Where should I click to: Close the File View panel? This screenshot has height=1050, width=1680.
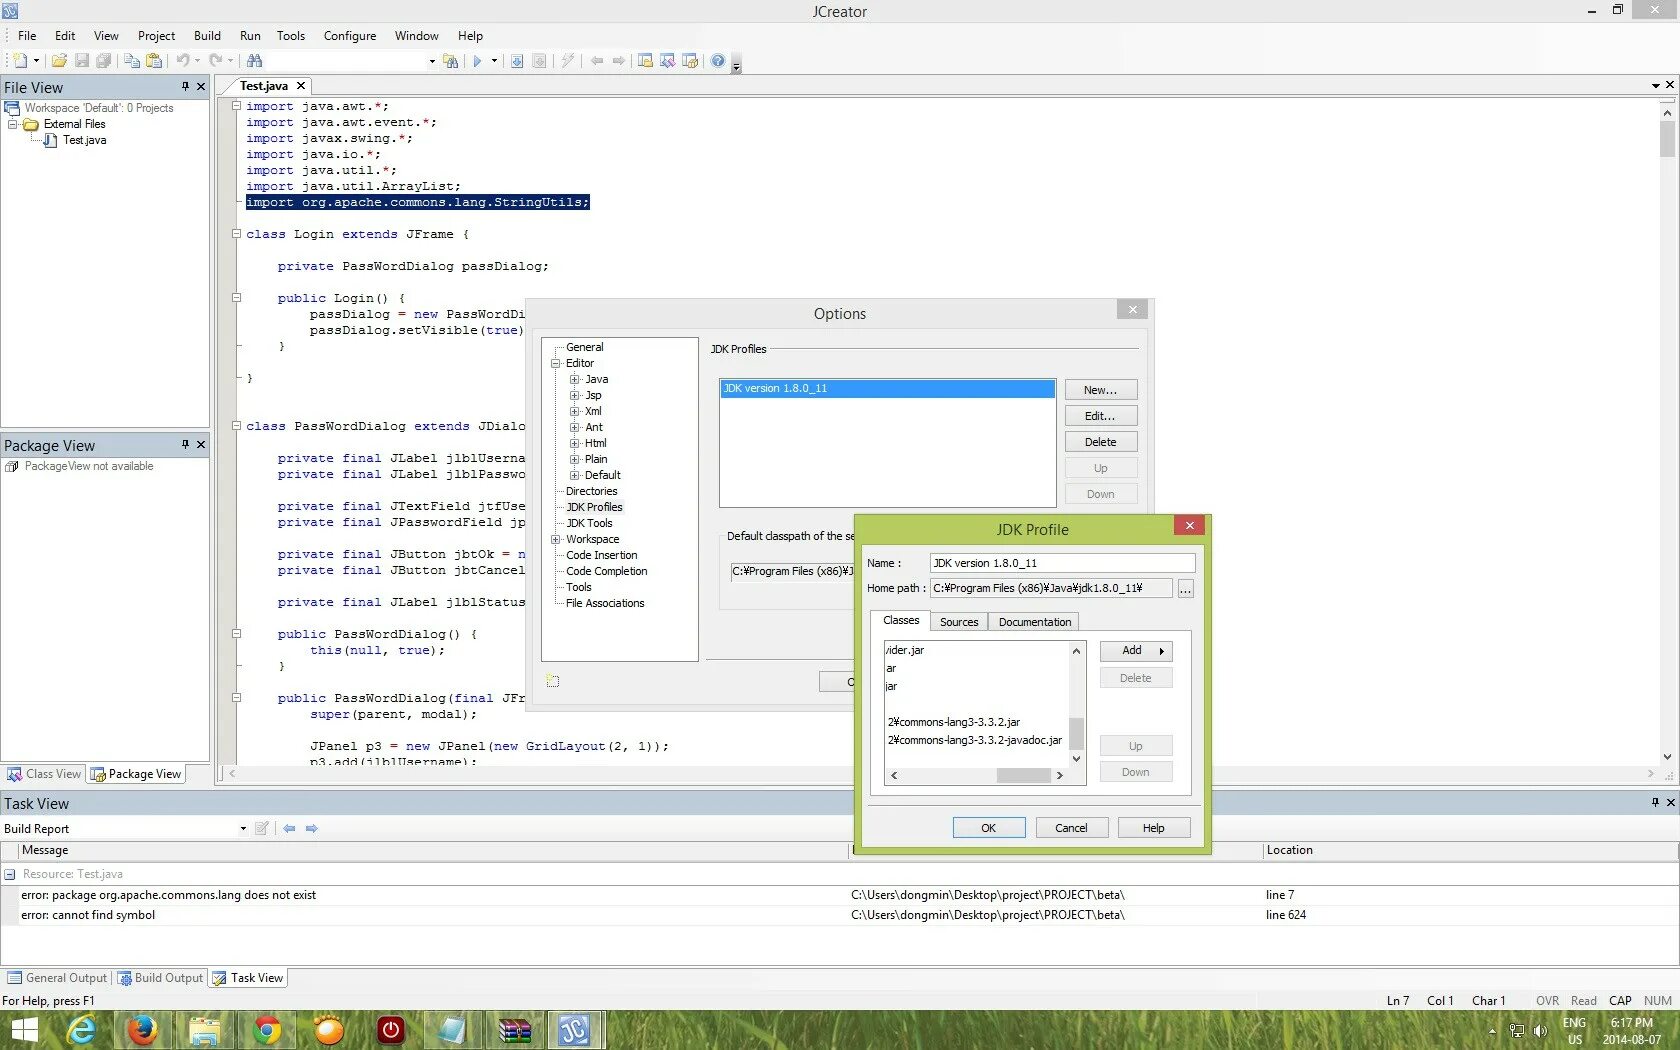tap(201, 87)
